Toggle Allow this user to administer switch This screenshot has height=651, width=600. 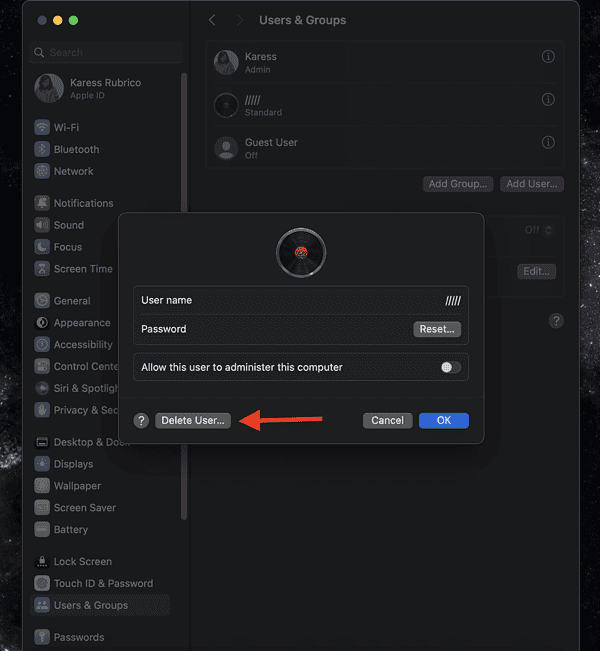coord(451,367)
